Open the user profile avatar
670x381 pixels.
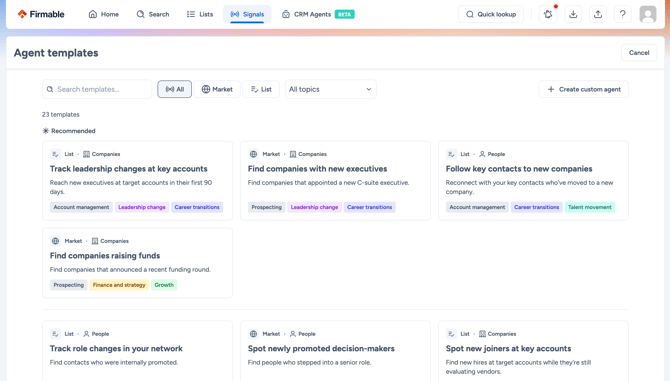648,14
